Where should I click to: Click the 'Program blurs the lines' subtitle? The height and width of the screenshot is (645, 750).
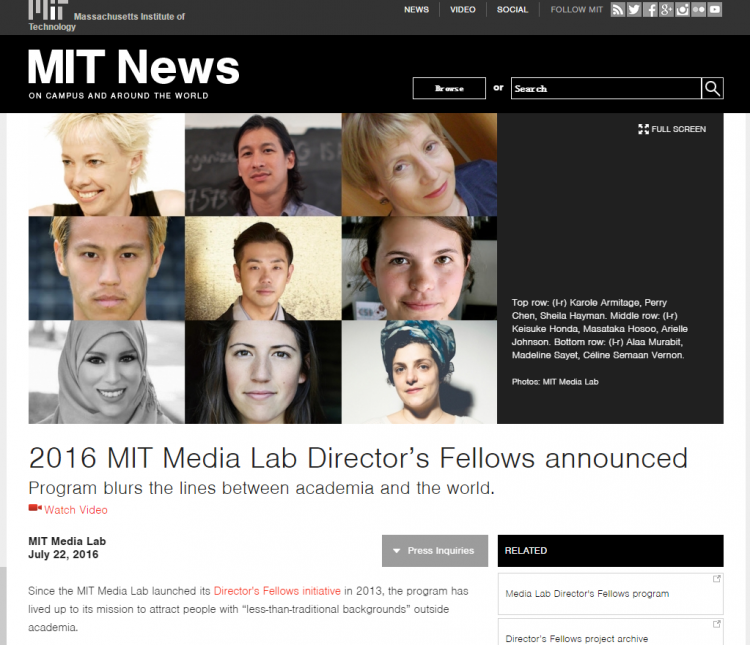[x=261, y=489]
